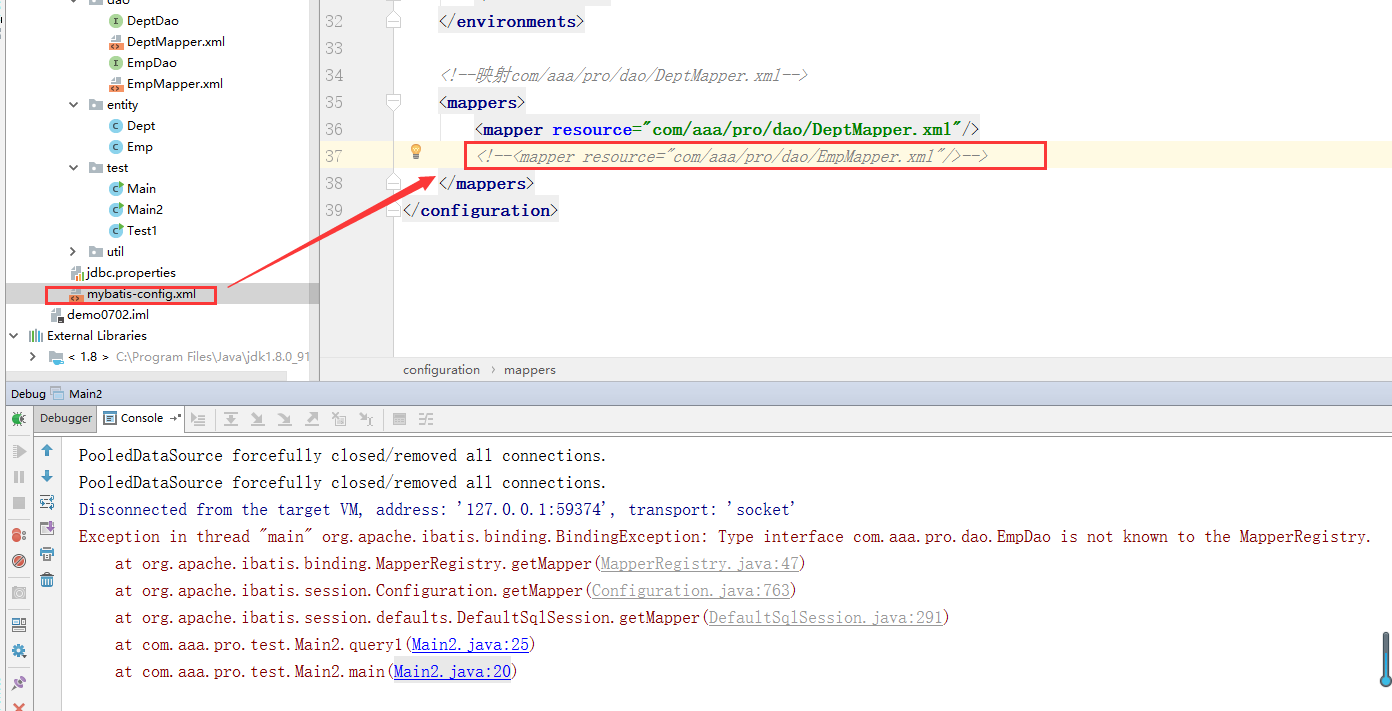The height and width of the screenshot is (711, 1392).
Task: Select Main2 class in test folder
Action: tap(144, 210)
